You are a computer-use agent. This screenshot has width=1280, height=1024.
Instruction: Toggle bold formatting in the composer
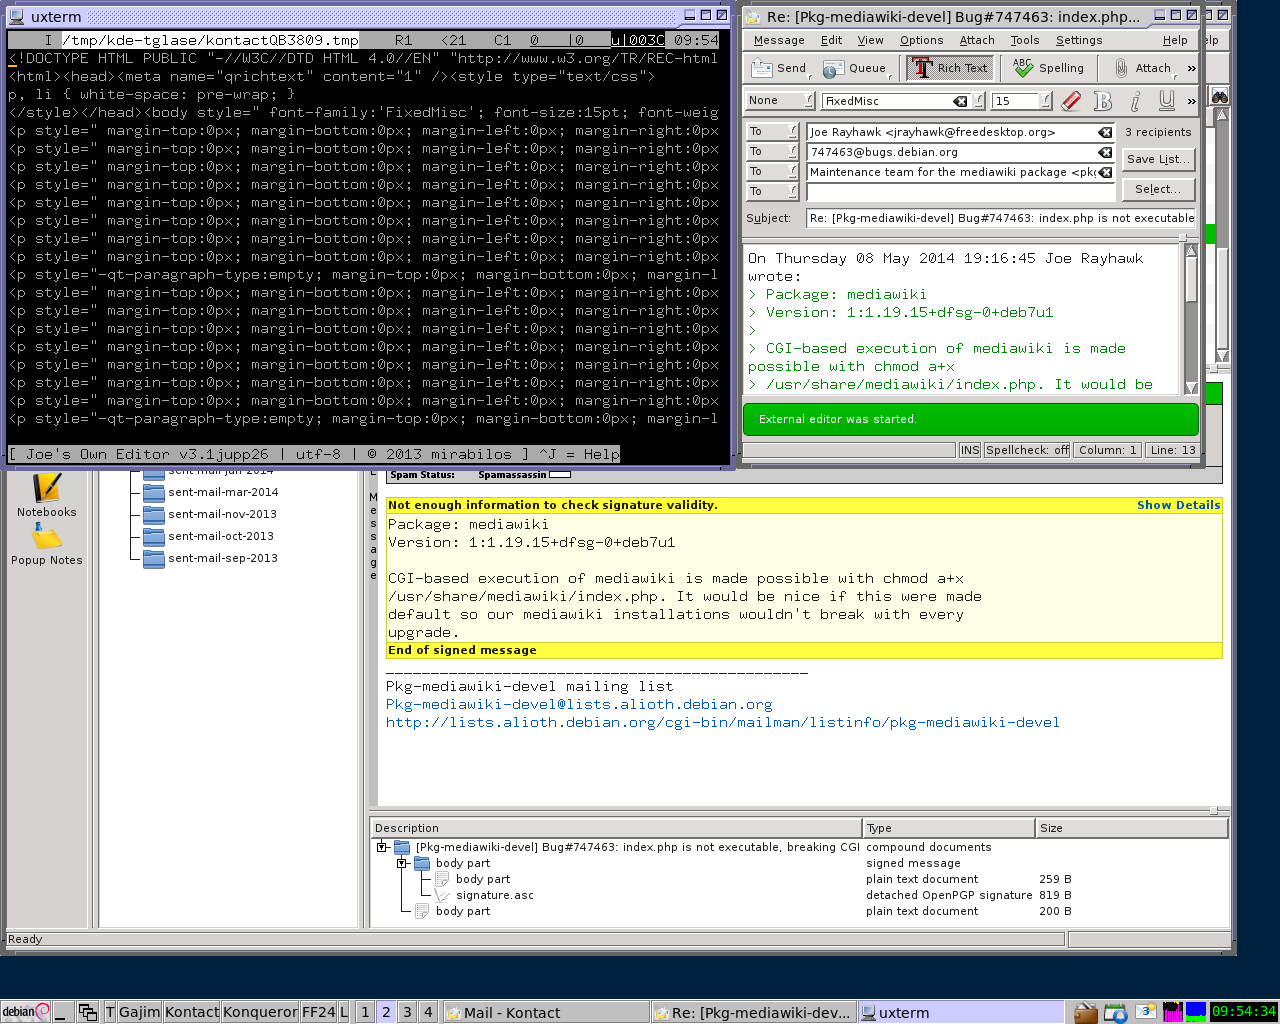[x=1103, y=101]
